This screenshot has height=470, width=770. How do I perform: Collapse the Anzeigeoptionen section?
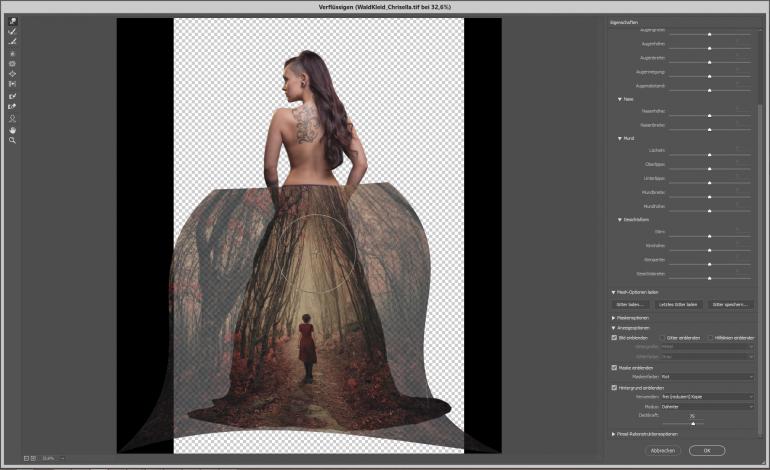point(613,328)
